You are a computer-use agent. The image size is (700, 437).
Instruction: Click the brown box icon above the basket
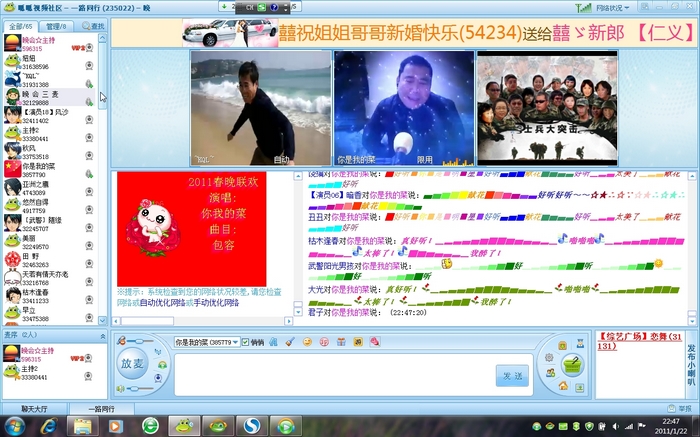(562, 345)
